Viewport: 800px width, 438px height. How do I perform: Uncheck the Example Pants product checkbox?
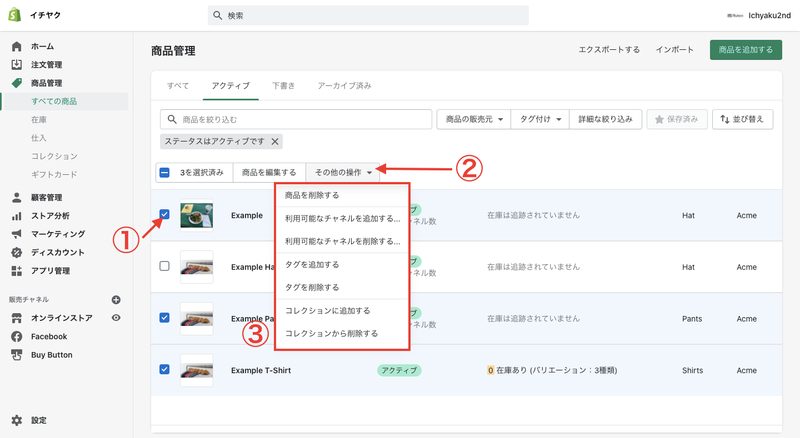(x=164, y=318)
